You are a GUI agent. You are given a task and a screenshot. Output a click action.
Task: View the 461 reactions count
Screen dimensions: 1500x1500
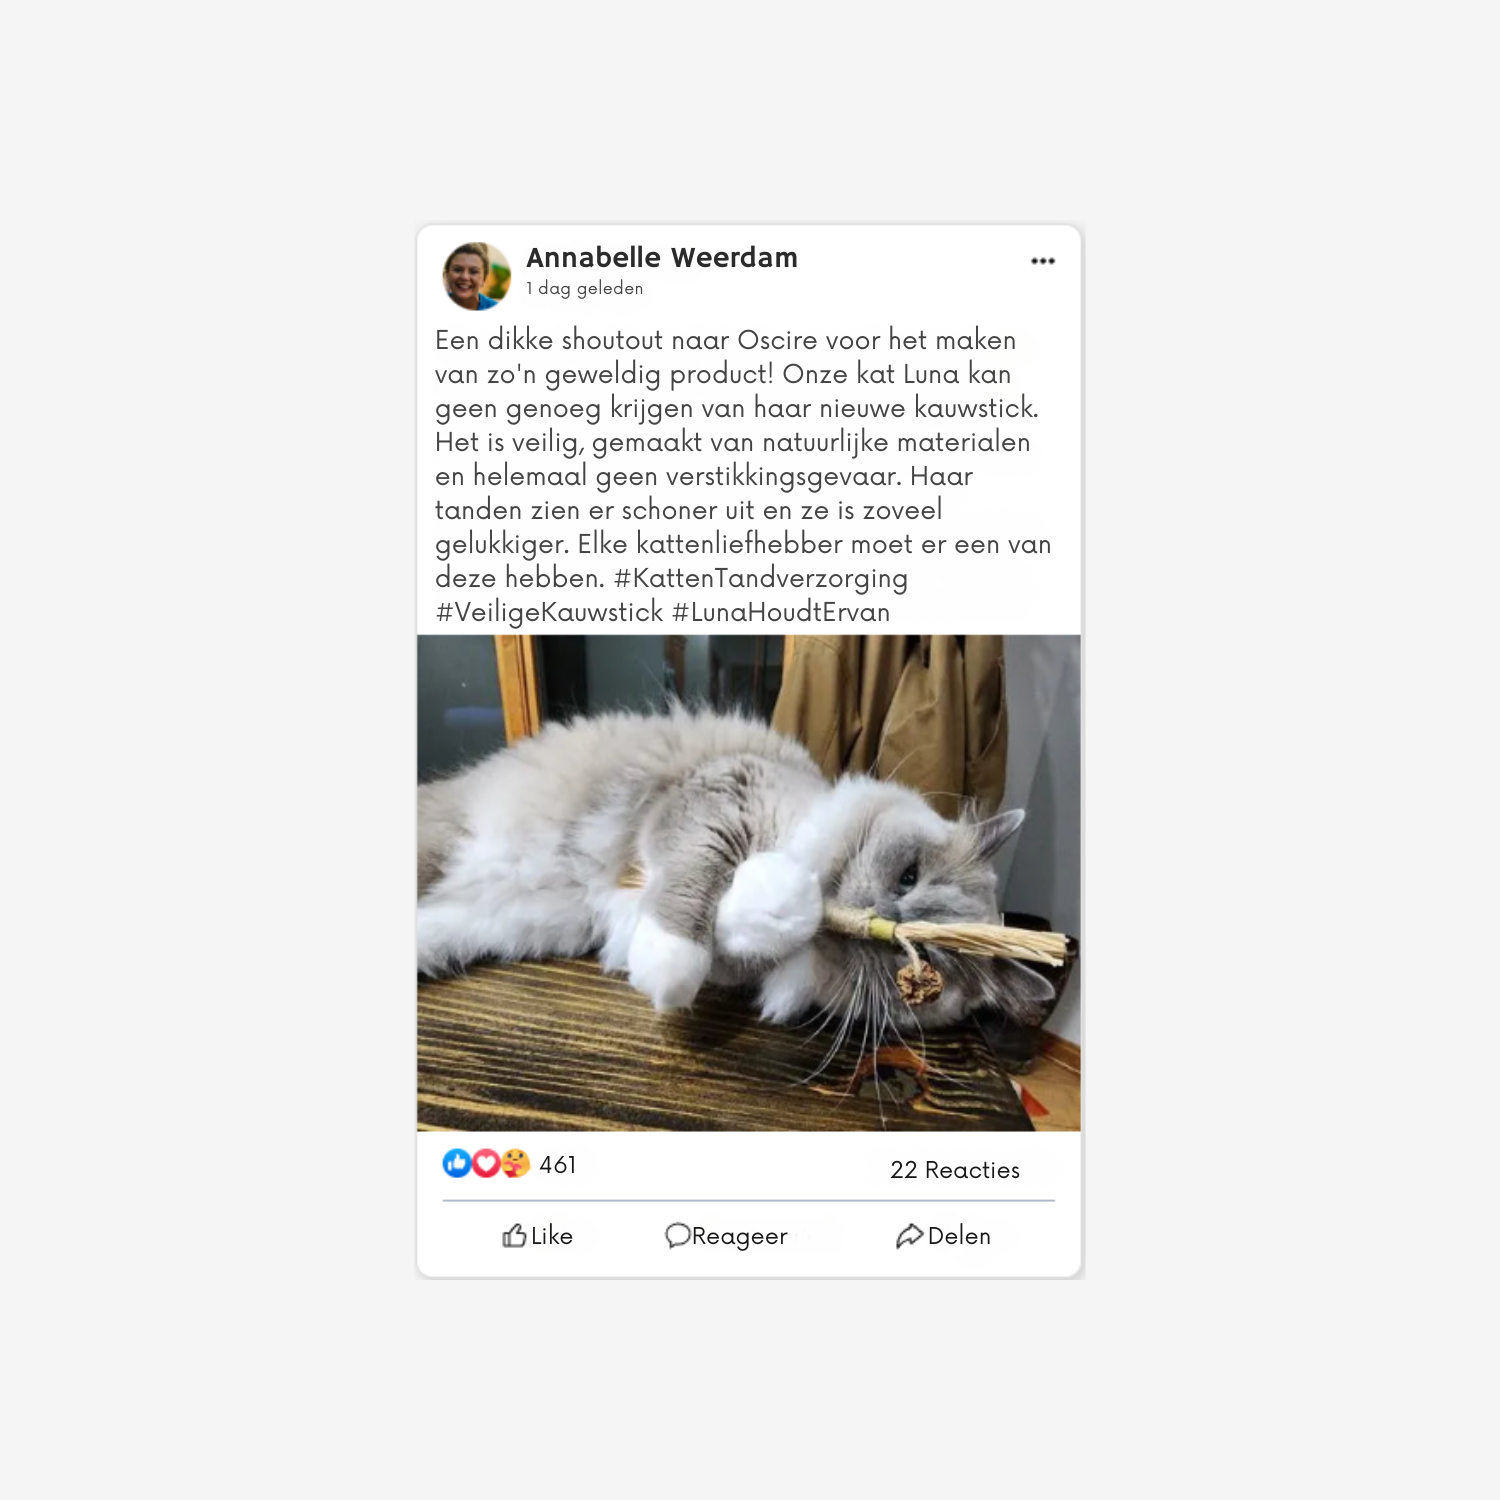pyautogui.click(x=558, y=1165)
